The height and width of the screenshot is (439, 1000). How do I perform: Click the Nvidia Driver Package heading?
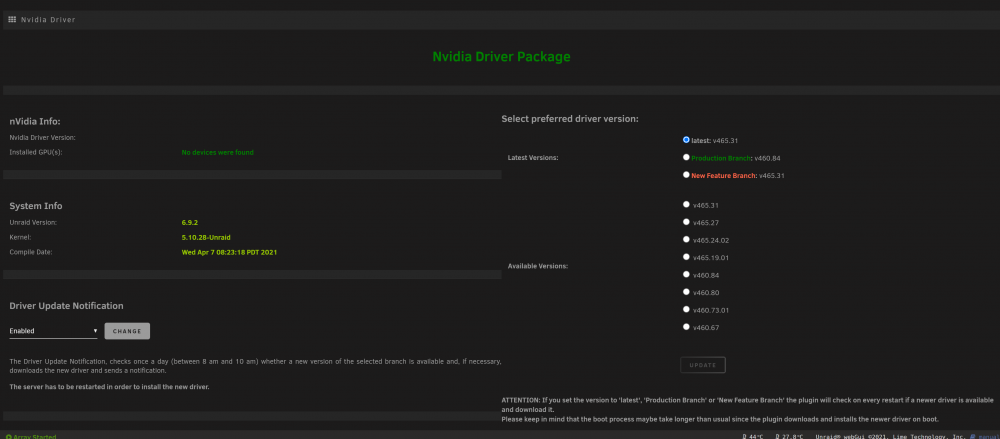pyautogui.click(x=501, y=57)
